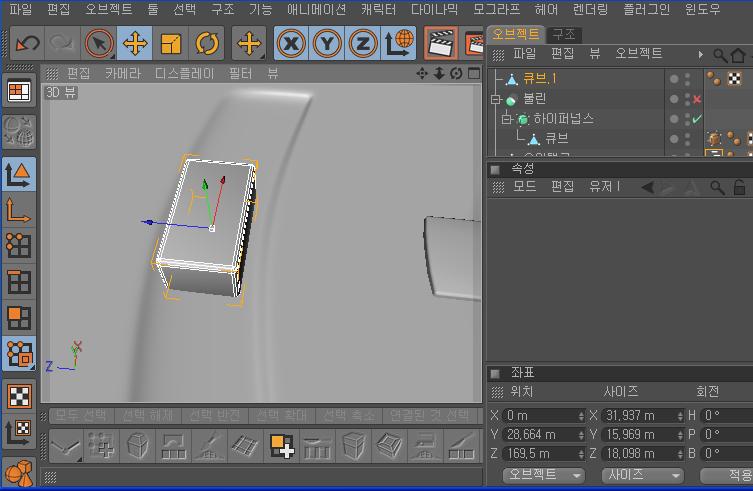Toggle 큐브 child visibility dot
The height and width of the screenshot is (491, 753).
click(674, 138)
